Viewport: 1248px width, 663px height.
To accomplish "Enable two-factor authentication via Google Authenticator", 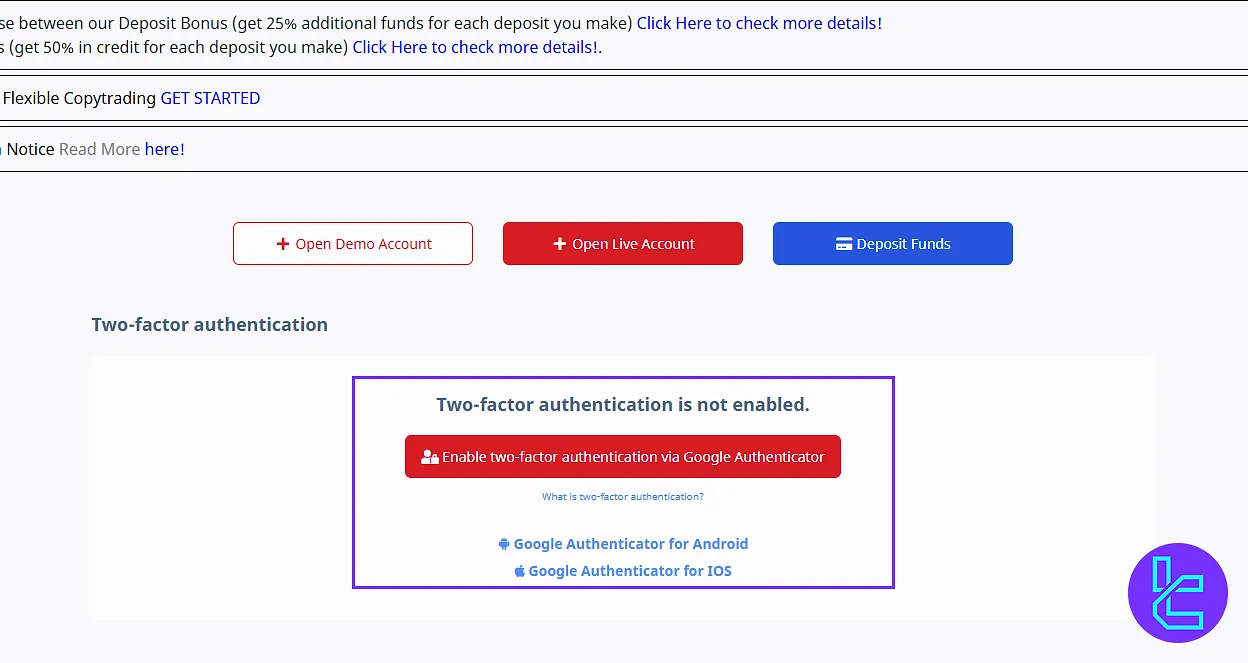I will pos(623,457).
